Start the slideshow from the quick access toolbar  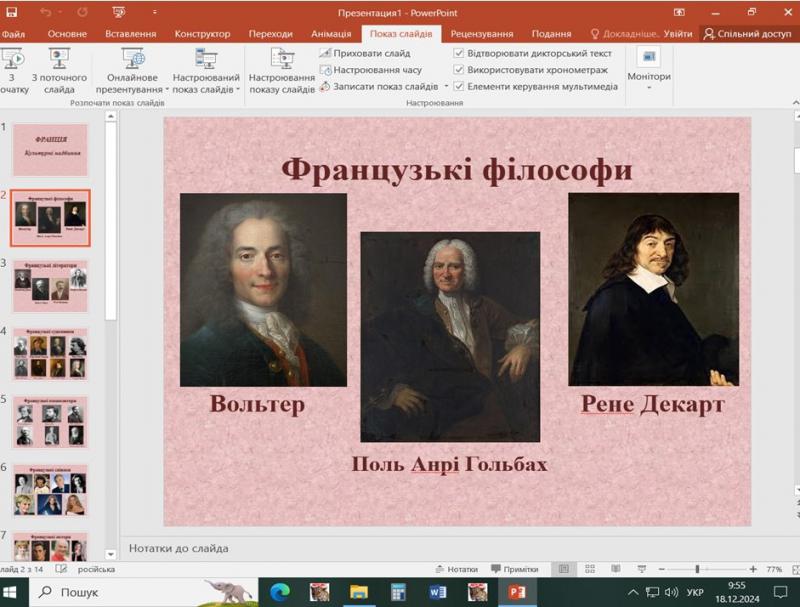tap(118, 12)
